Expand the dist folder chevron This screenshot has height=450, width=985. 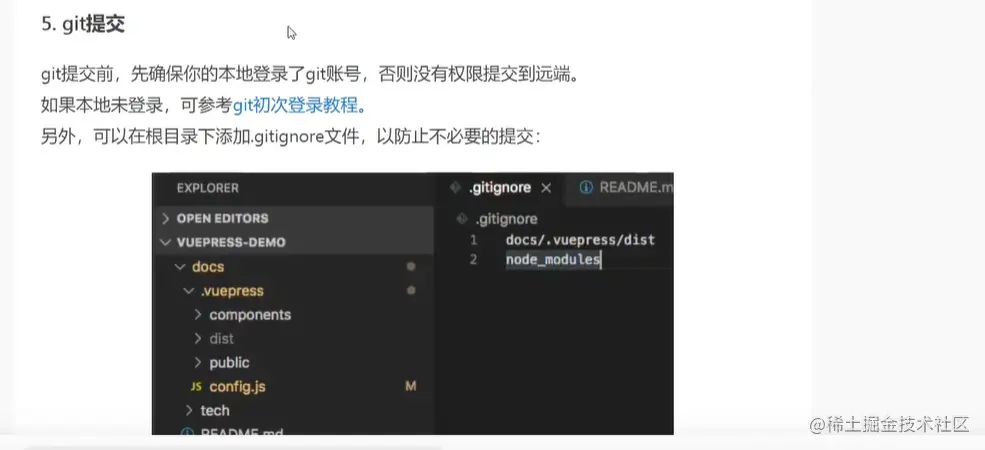(198, 338)
